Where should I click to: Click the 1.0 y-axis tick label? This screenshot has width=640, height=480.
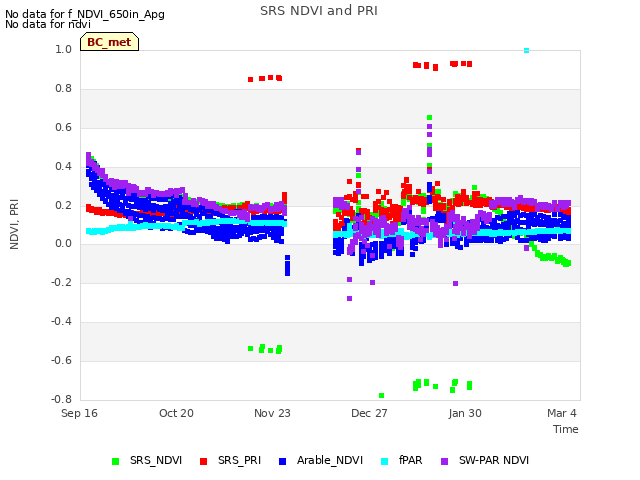point(63,49)
